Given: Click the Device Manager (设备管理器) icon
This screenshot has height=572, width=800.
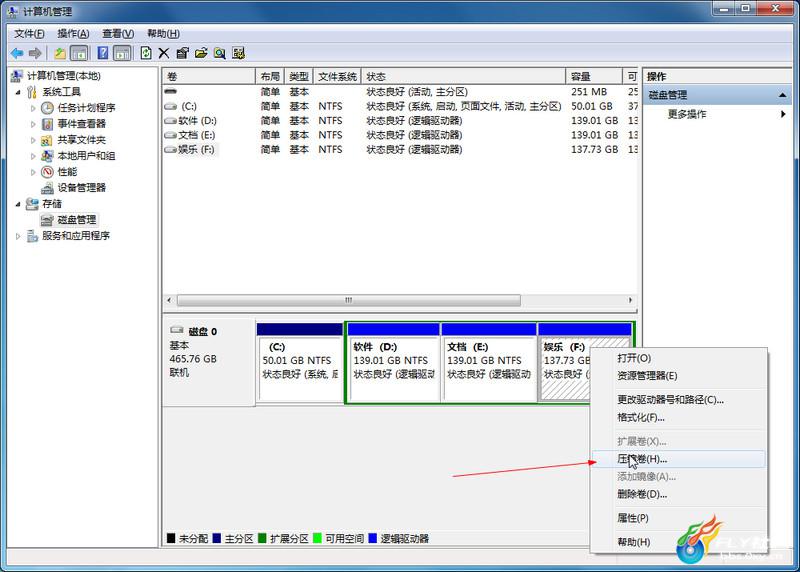Looking at the screenshot, I should tap(47, 188).
